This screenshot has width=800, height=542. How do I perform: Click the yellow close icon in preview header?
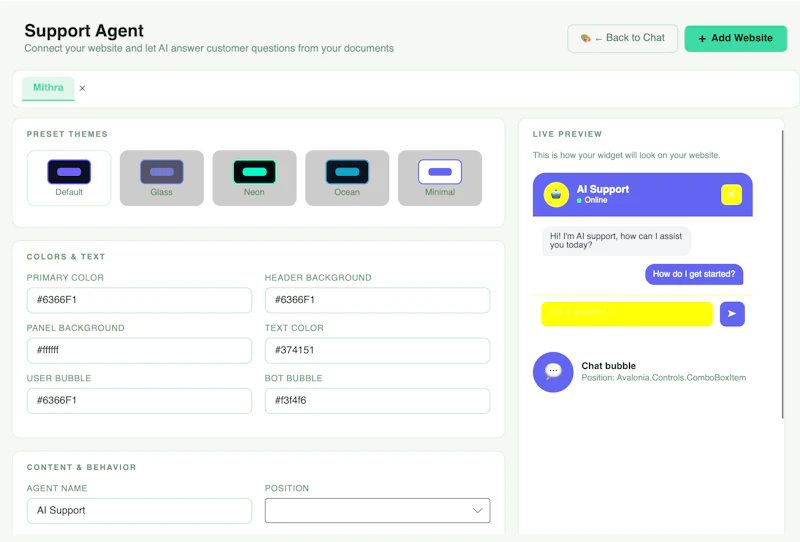pos(731,194)
